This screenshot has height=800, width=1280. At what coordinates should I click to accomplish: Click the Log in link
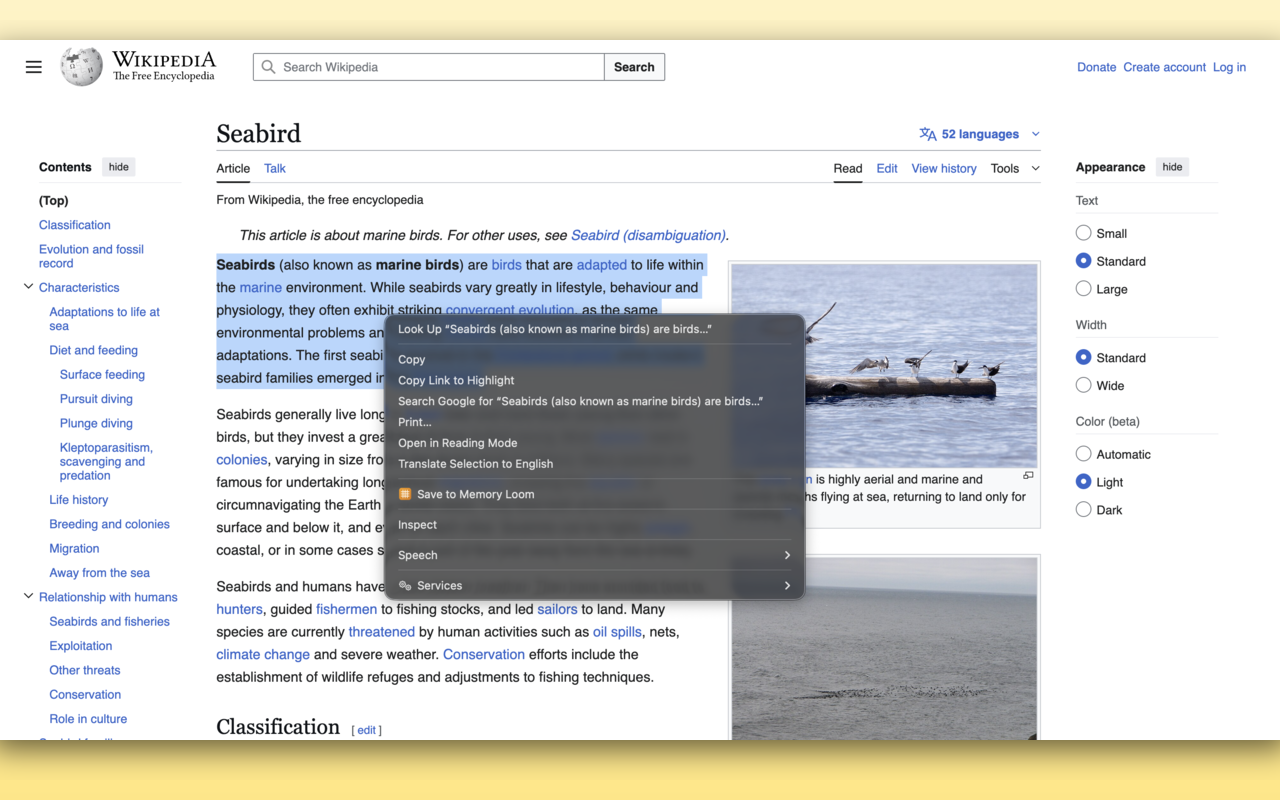click(1229, 67)
